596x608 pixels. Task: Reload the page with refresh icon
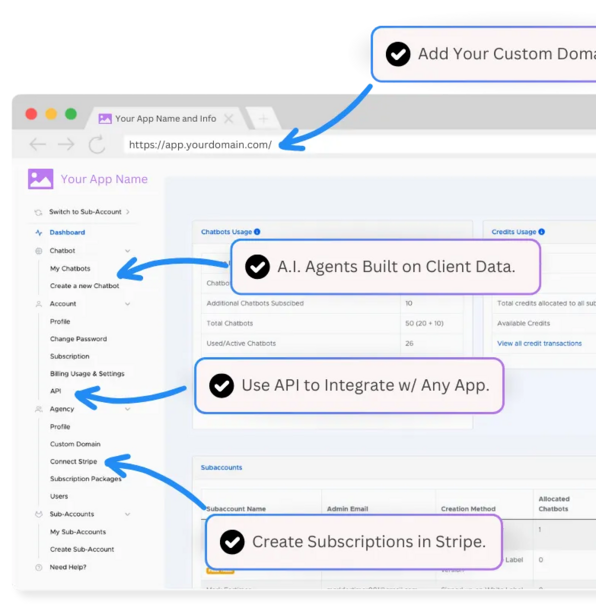click(x=97, y=144)
